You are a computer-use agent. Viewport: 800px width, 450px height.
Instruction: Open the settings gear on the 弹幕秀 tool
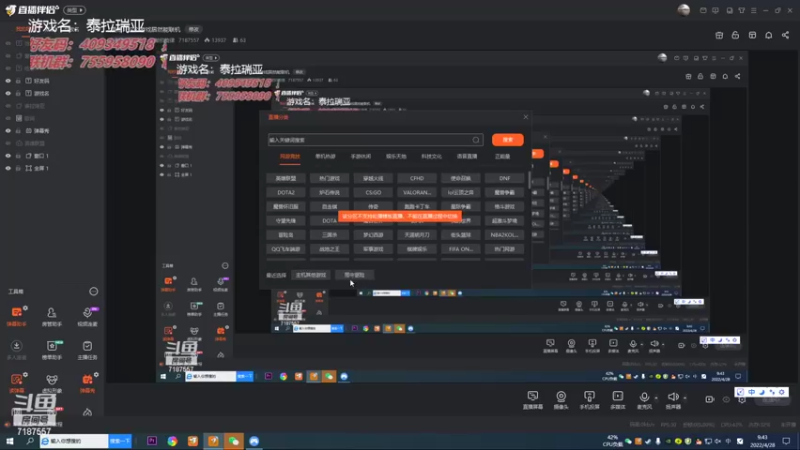click(x=96, y=375)
